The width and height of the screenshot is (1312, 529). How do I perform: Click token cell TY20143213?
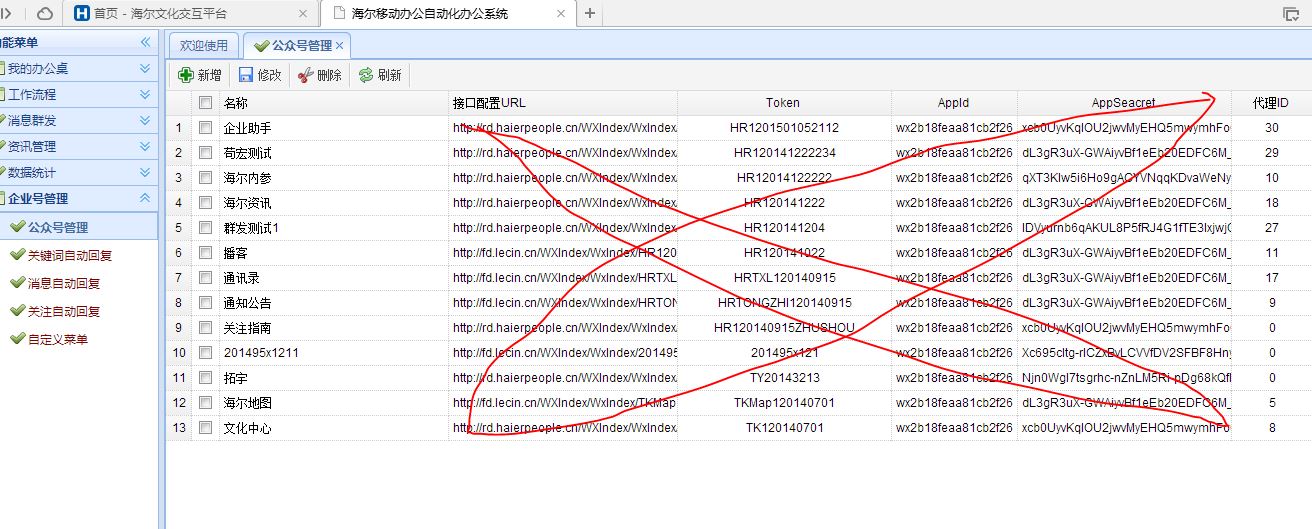[784, 378]
